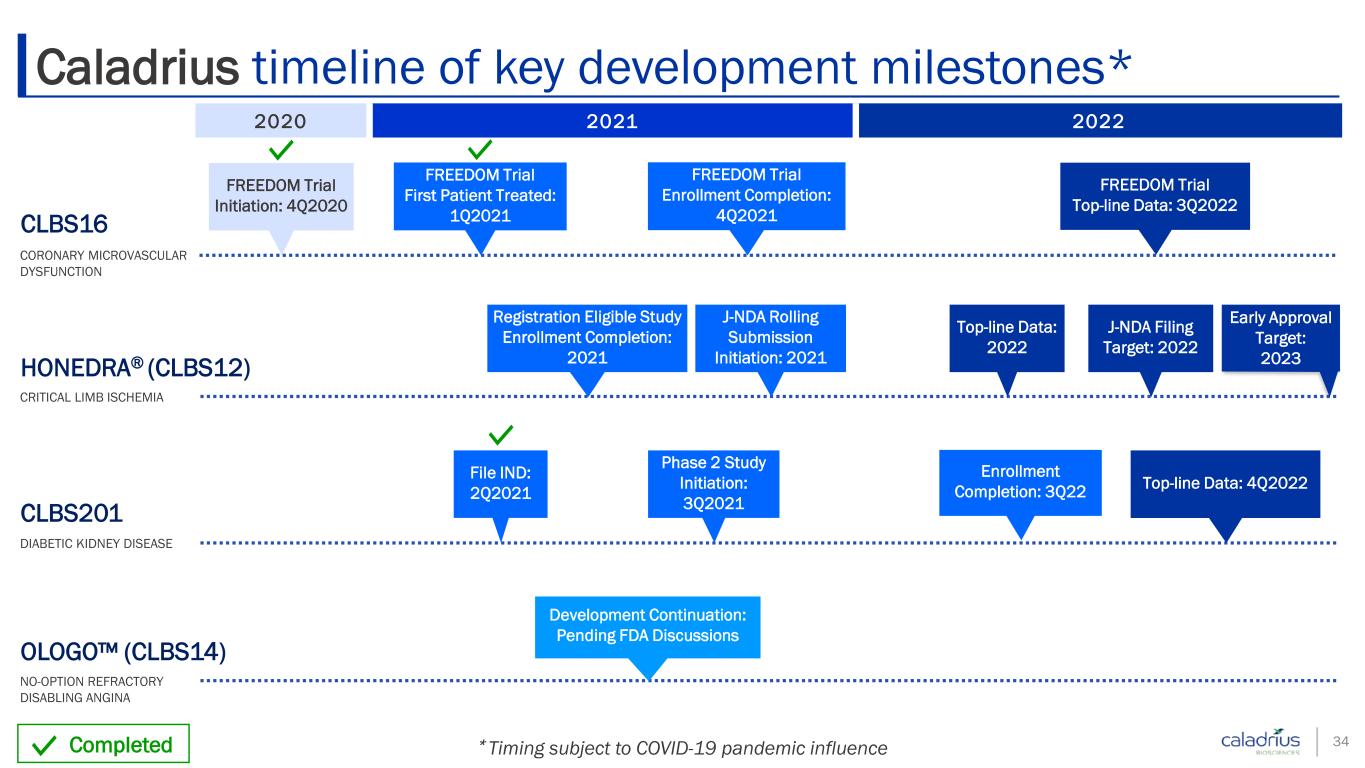Click FREEDOM Trial Initiation: 4Q2020 box
The height and width of the screenshot is (768, 1365).
pos(281,196)
